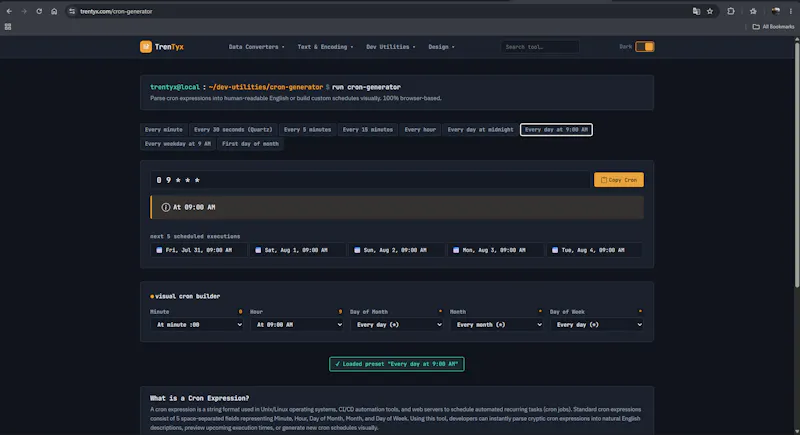Reload the page with refresh icon
The image size is (800, 435).
click(39, 11)
